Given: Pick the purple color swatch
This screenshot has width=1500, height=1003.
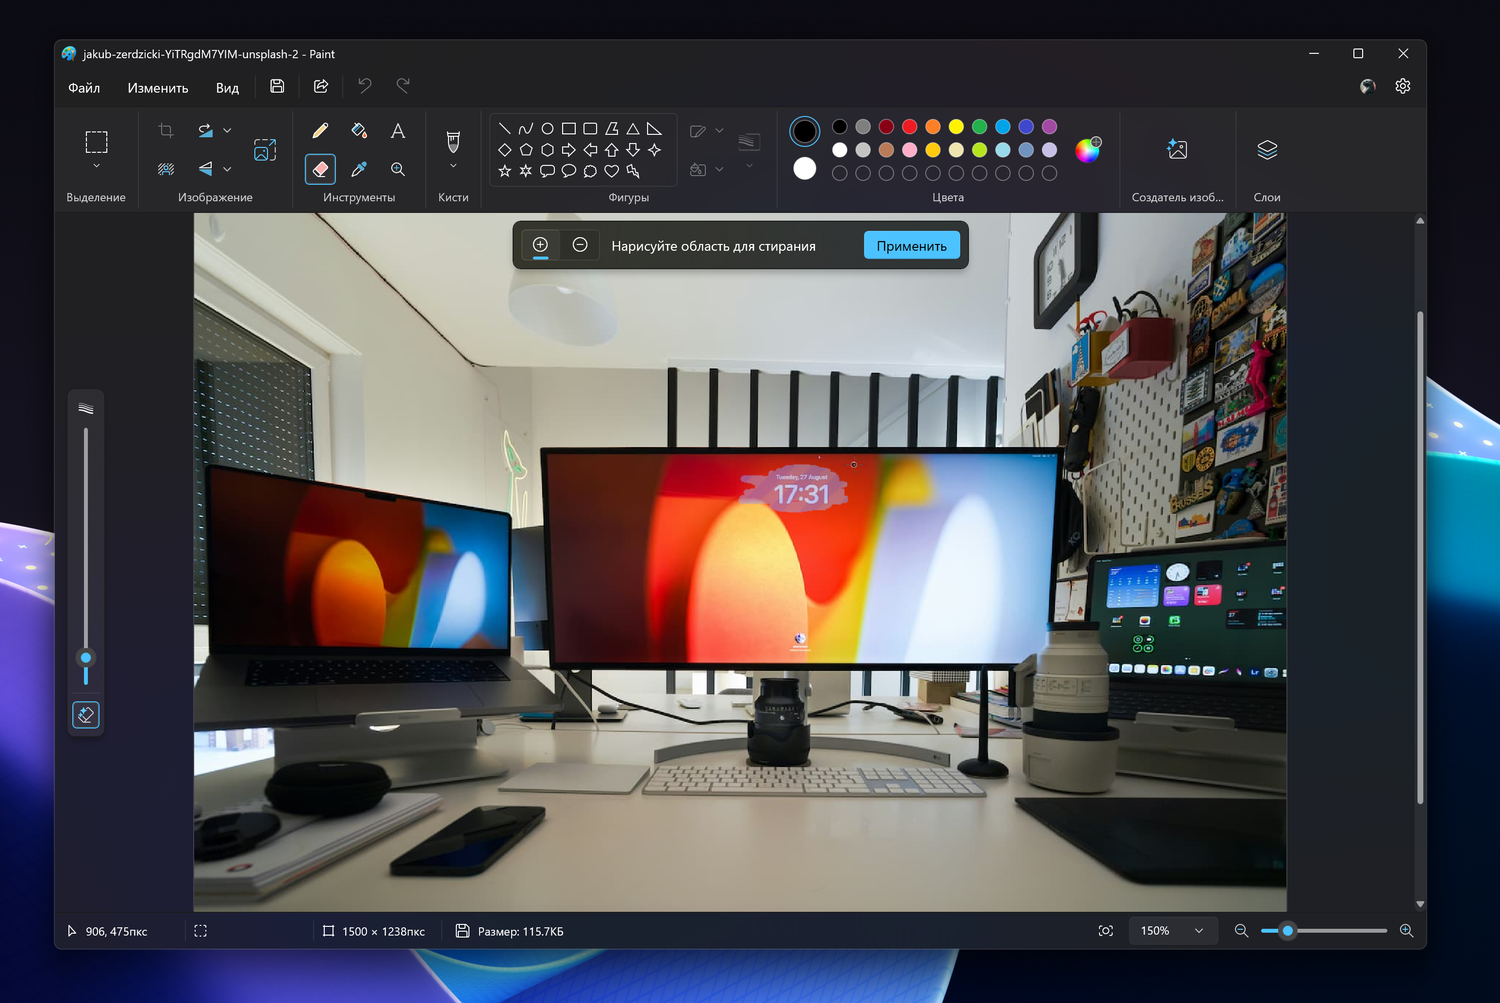Looking at the screenshot, I should pos(1049,127).
